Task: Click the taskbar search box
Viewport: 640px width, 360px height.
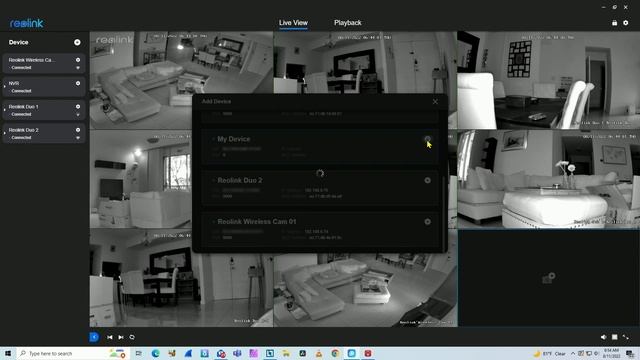Action: (73, 353)
